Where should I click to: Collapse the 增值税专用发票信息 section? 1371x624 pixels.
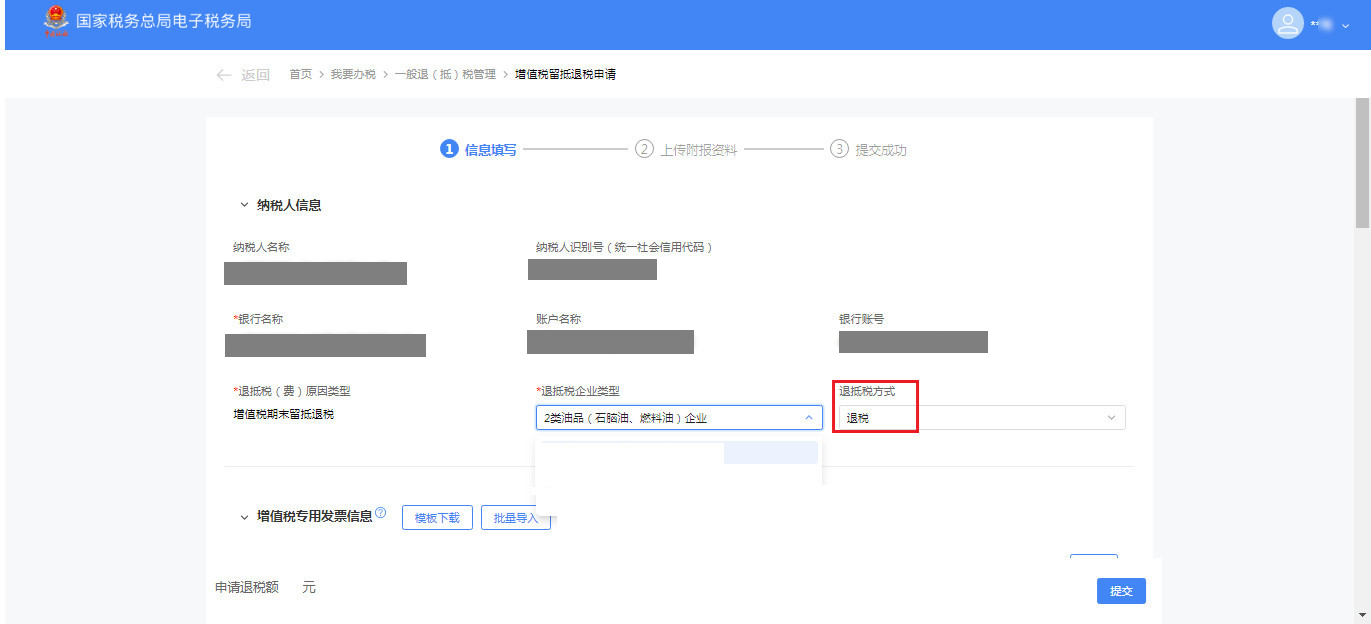(x=244, y=517)
